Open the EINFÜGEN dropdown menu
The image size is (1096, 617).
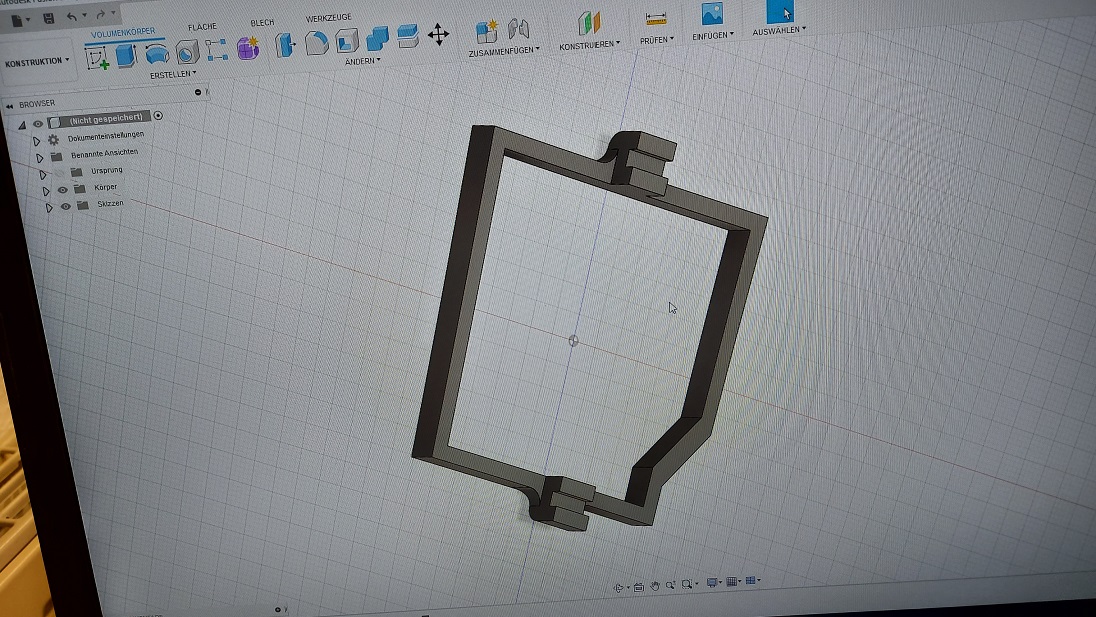(x=713, y=36)
